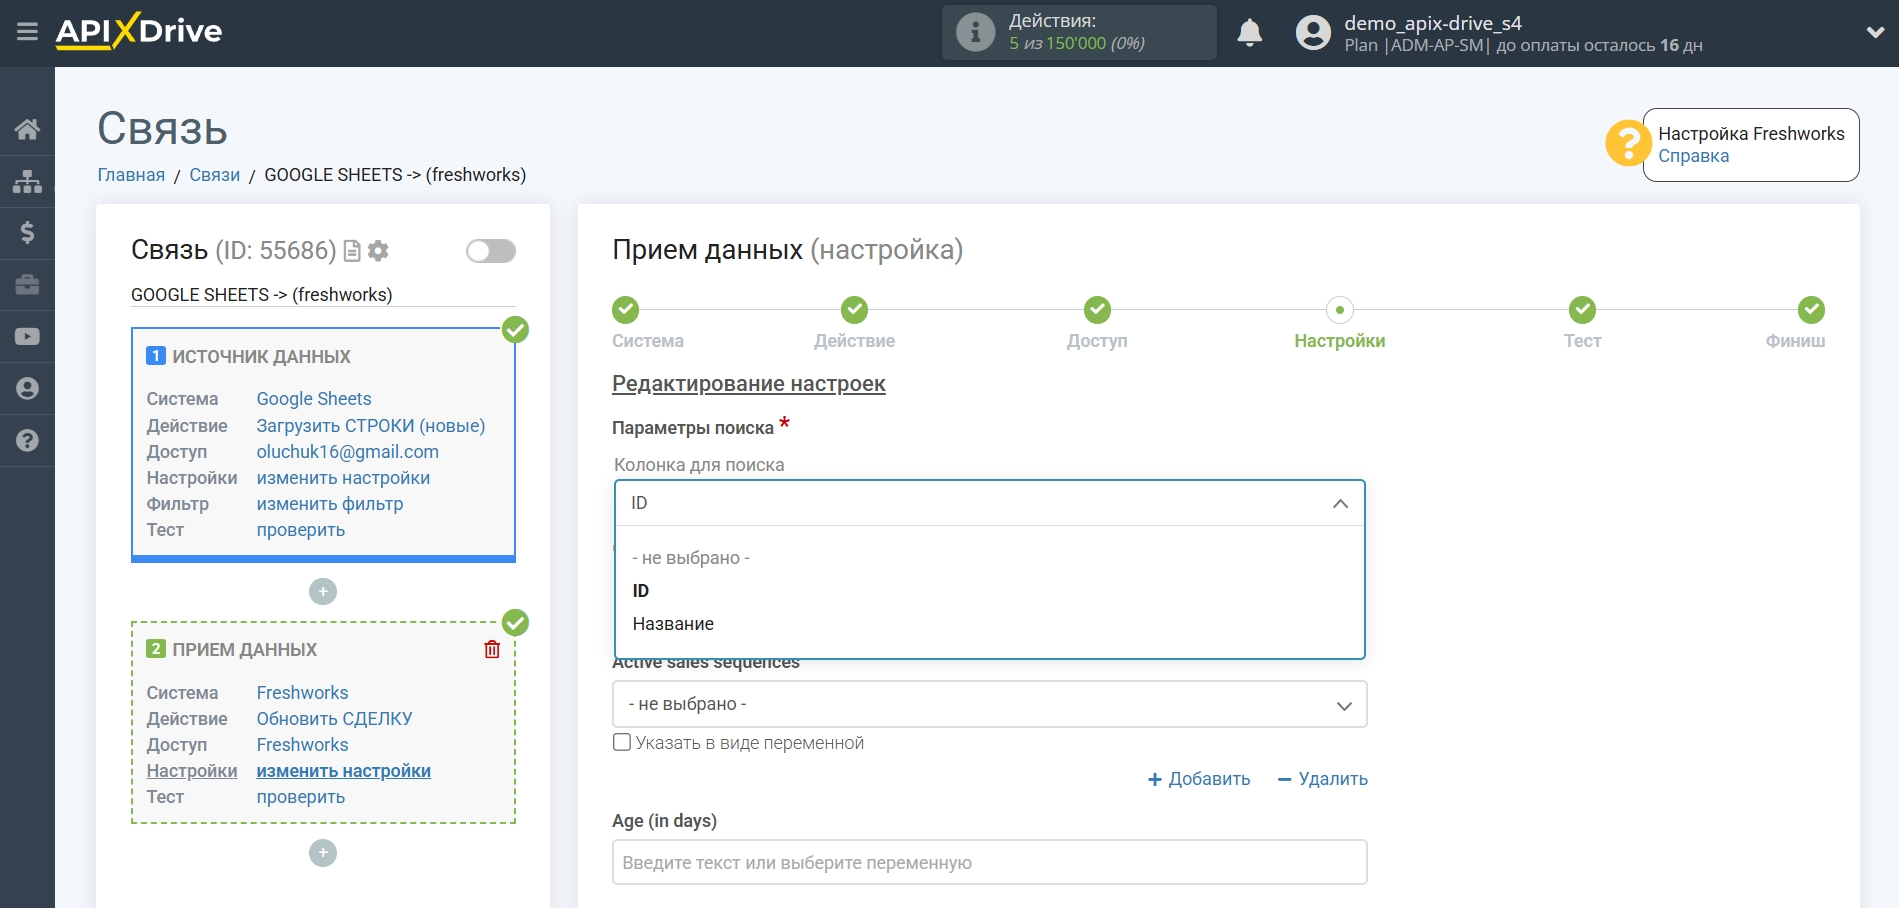The image size is (1899, 908).
Task: Open the hamburger menu
Action: pos(27,32)
